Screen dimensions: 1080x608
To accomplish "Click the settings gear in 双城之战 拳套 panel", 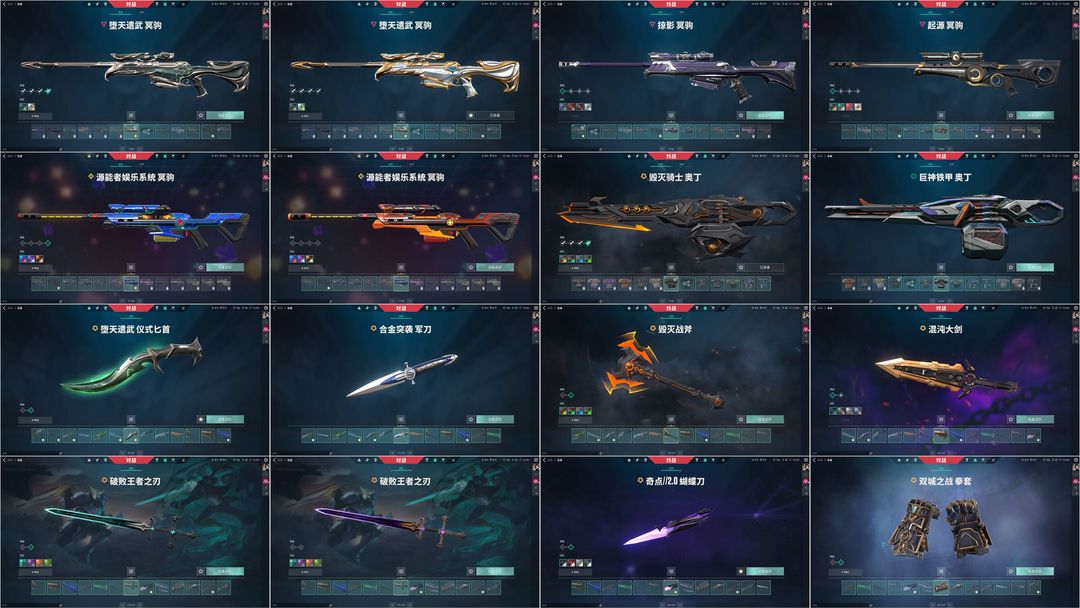I will [x=1076, y=460].
